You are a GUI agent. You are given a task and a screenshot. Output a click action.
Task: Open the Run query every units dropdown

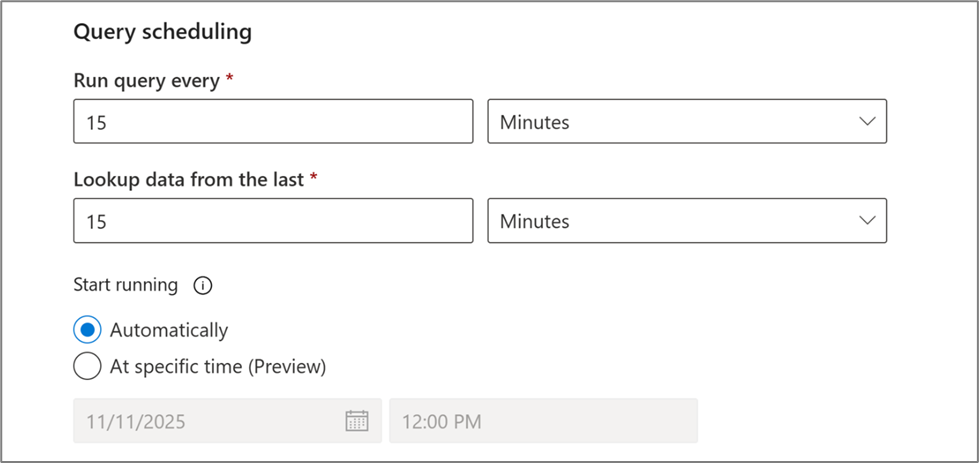coord(686,122)
